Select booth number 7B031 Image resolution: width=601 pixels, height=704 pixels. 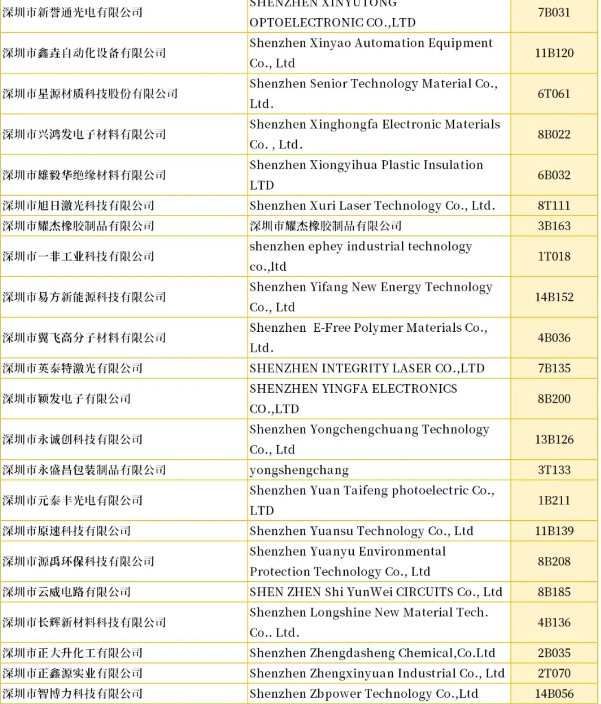(x=554, y=13)
